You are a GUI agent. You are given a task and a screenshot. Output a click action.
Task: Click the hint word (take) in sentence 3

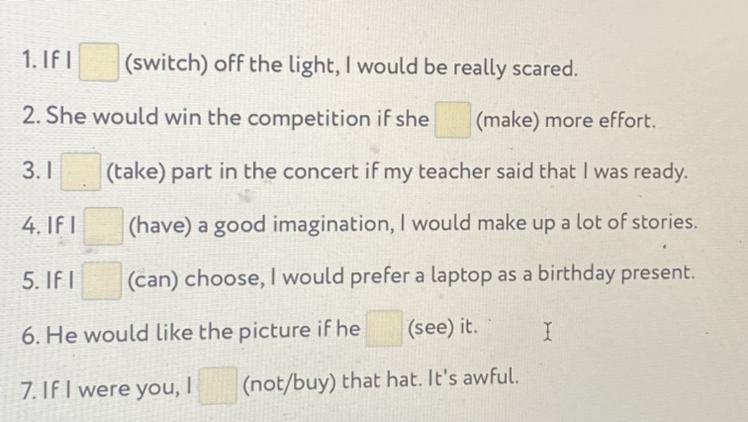click(x=135, y=172)
